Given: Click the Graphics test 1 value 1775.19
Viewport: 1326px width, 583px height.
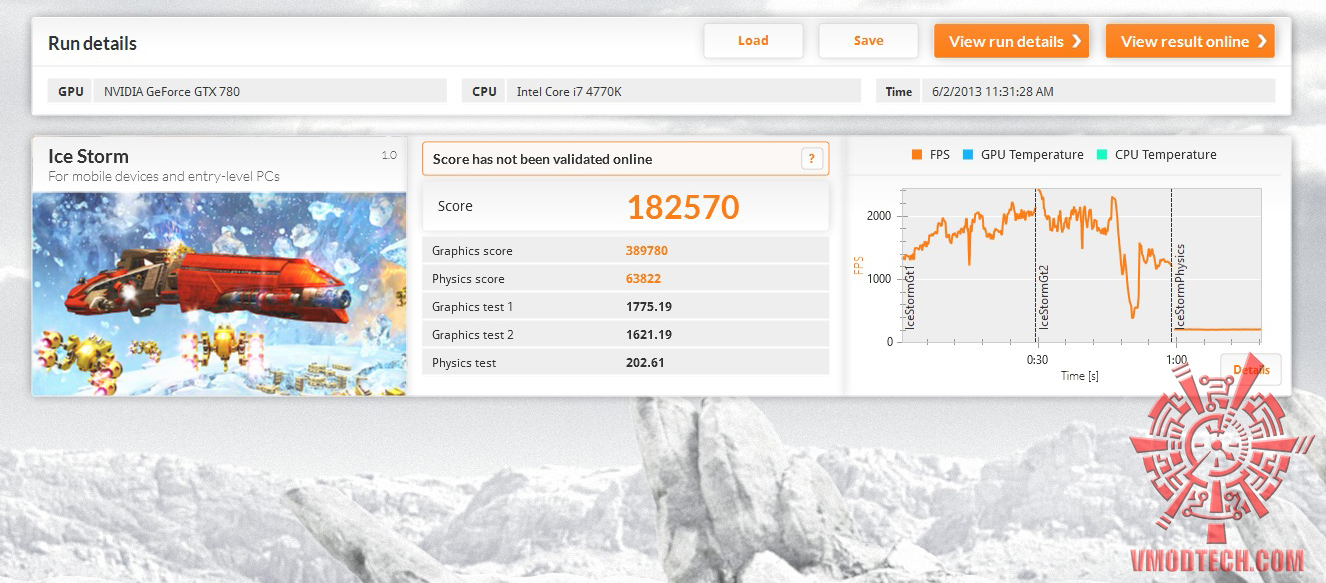Looking at the screenshot, I should click(649, 307).
